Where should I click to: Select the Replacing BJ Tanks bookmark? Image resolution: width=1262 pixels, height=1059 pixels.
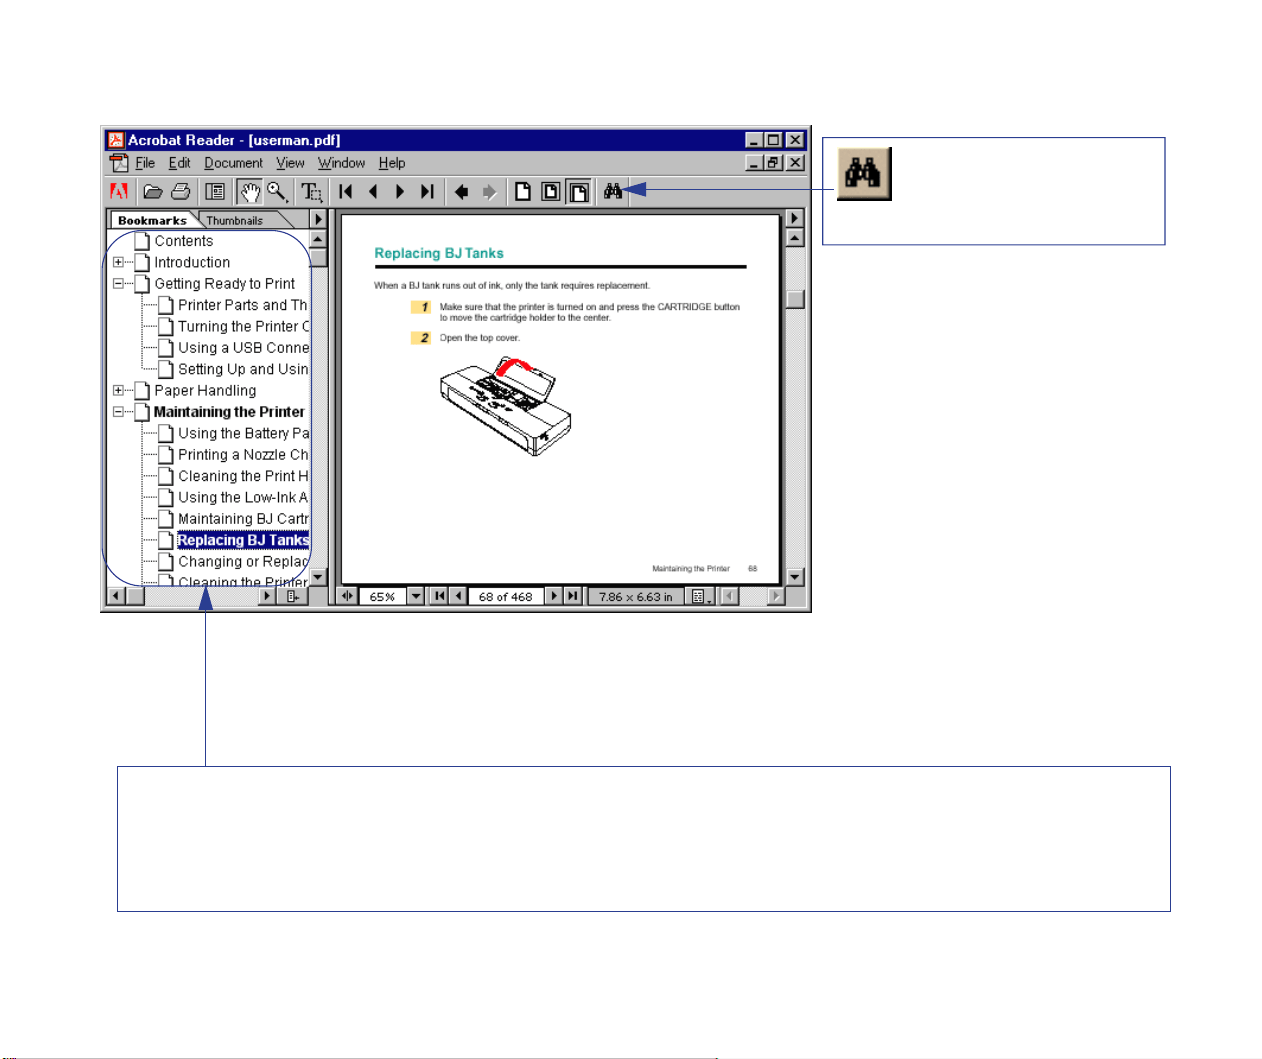(244, 540)
